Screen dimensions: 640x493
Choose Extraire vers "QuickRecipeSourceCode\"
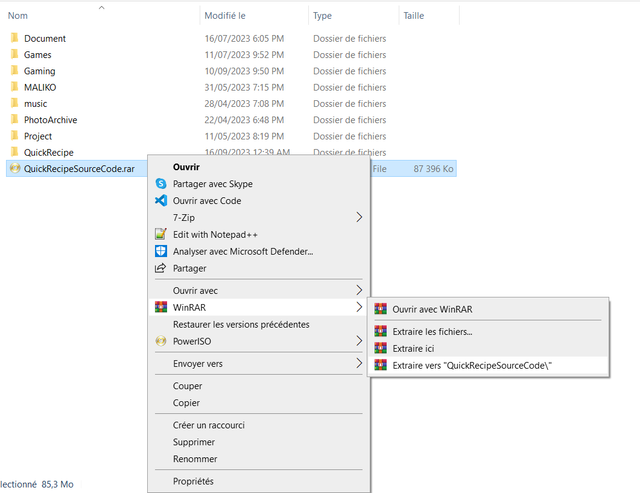[x=472, y=365]
